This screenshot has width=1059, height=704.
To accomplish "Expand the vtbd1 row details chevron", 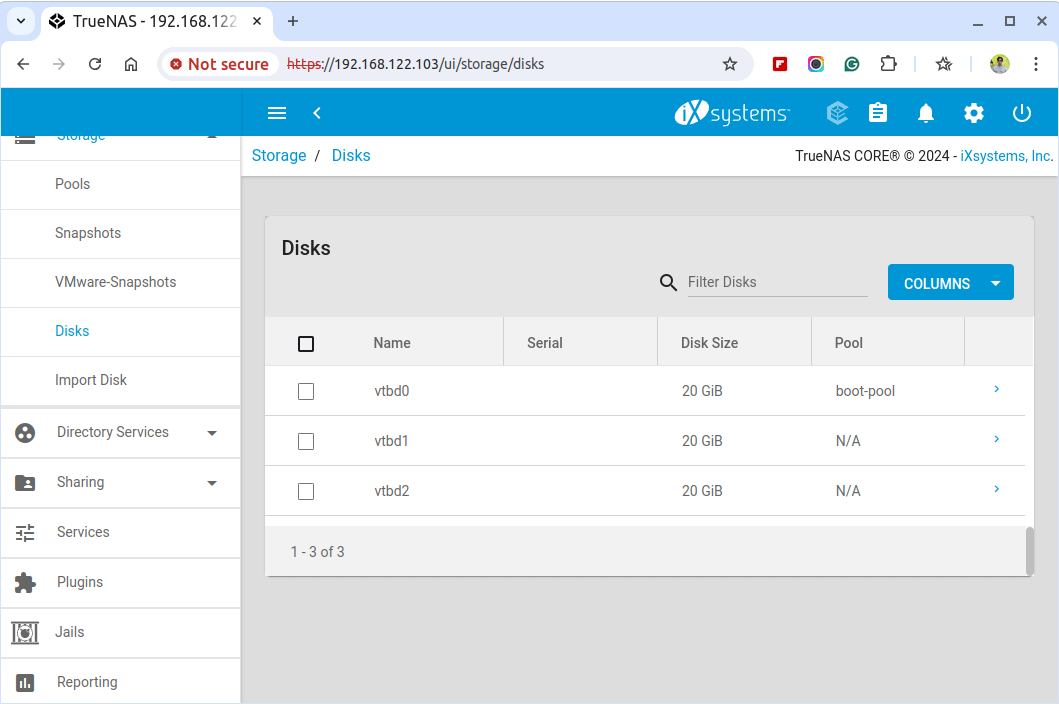I will [x=996, y=439].
